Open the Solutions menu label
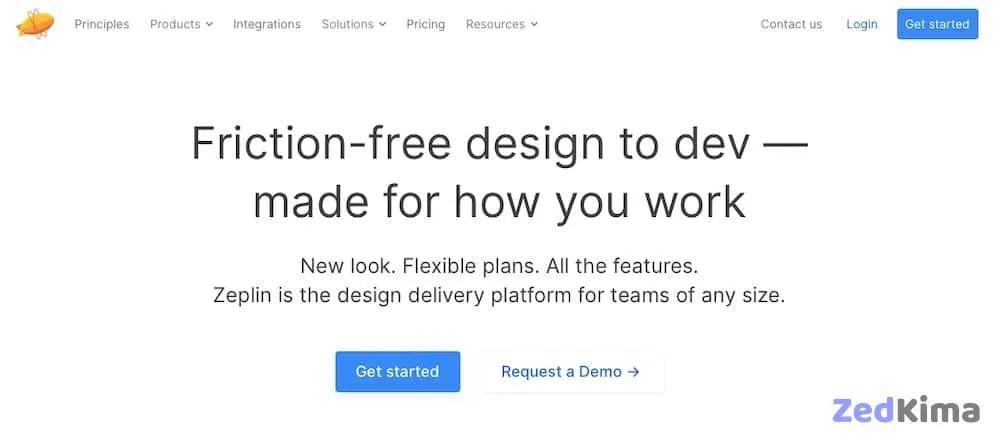The image size is (1000, 443). click(347, 24)
